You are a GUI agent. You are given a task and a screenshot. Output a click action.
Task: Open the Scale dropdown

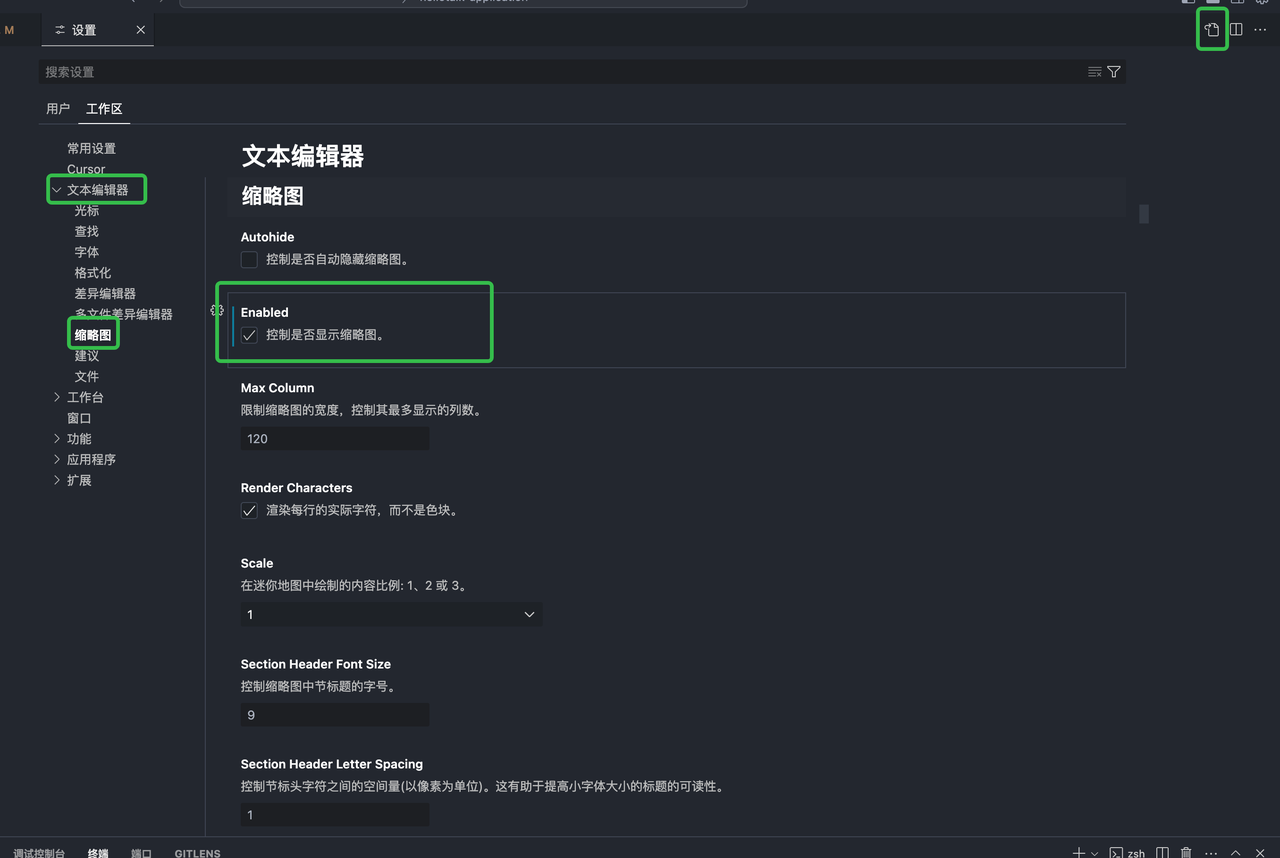coord(391,614)
